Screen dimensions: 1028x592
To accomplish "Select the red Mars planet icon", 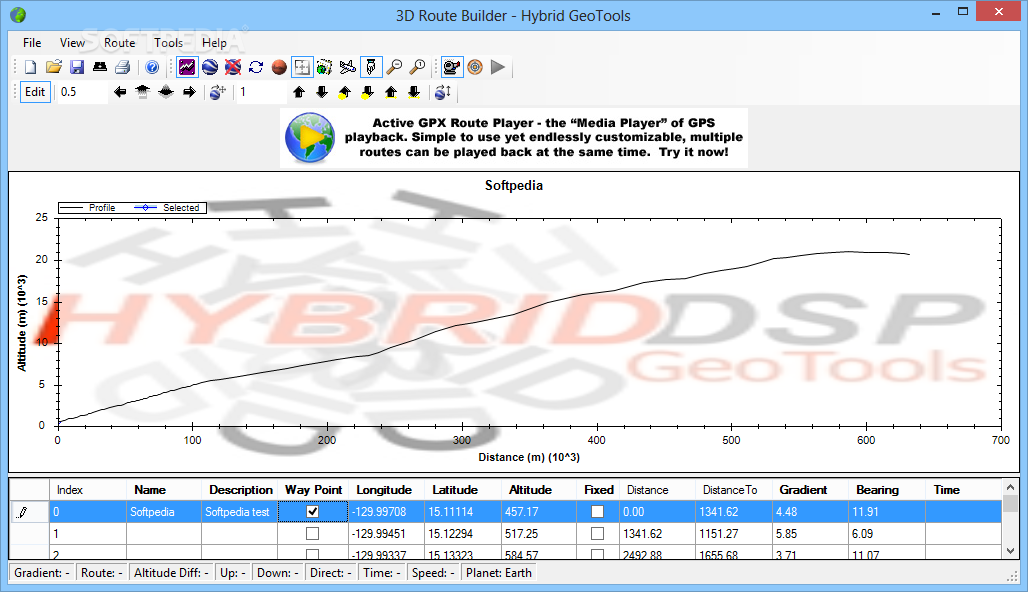I will 279,67.
